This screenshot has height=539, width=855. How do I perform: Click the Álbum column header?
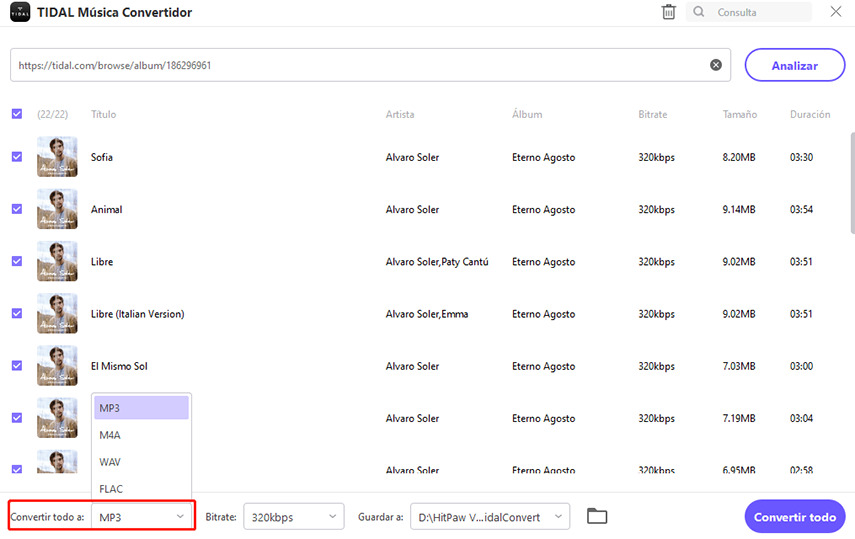click(527, 114)
